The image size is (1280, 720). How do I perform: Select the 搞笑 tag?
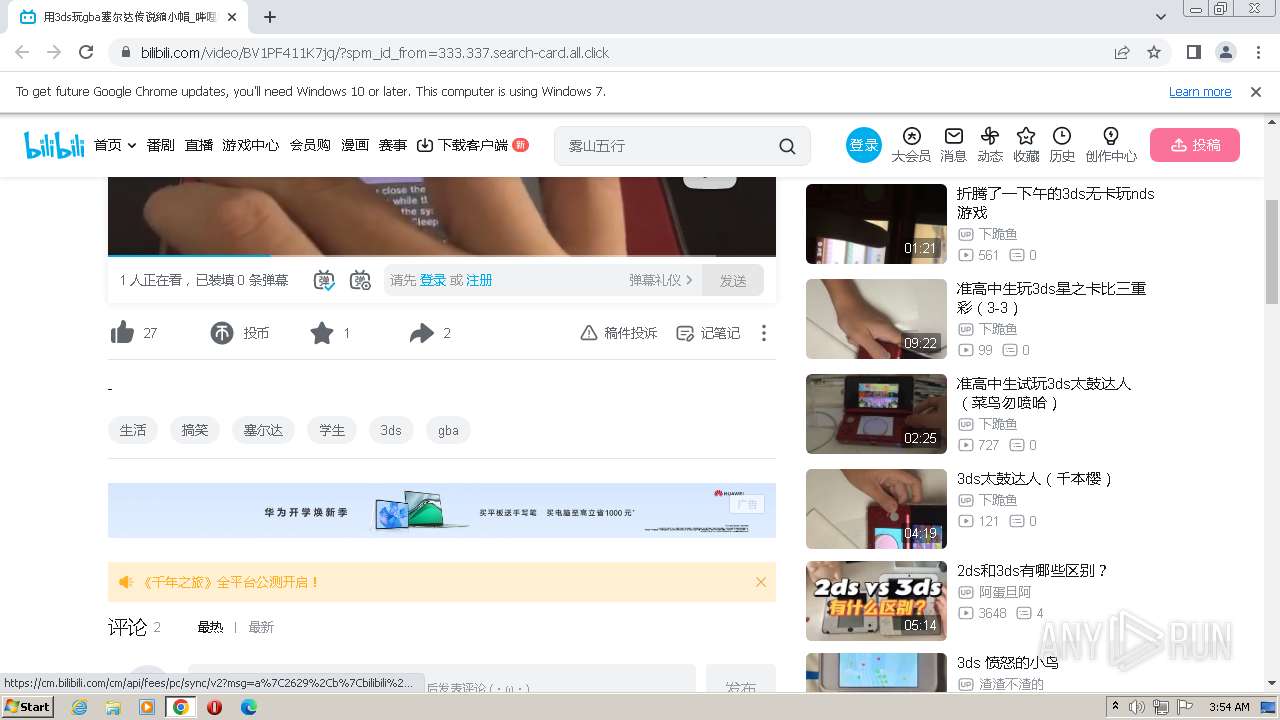[195, 430]
